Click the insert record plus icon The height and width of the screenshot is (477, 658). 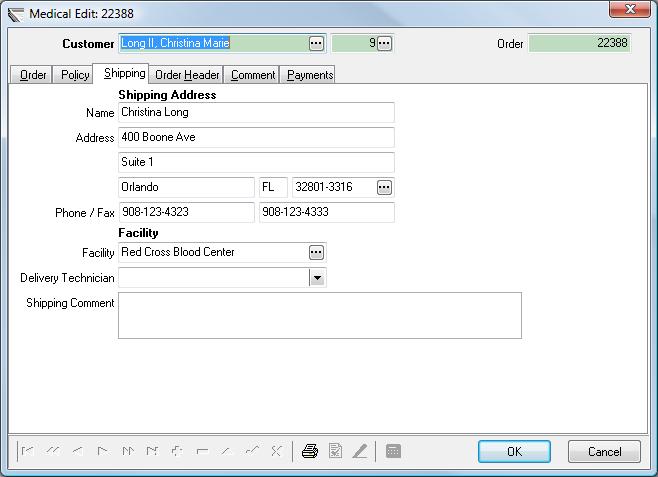(177, 451)
